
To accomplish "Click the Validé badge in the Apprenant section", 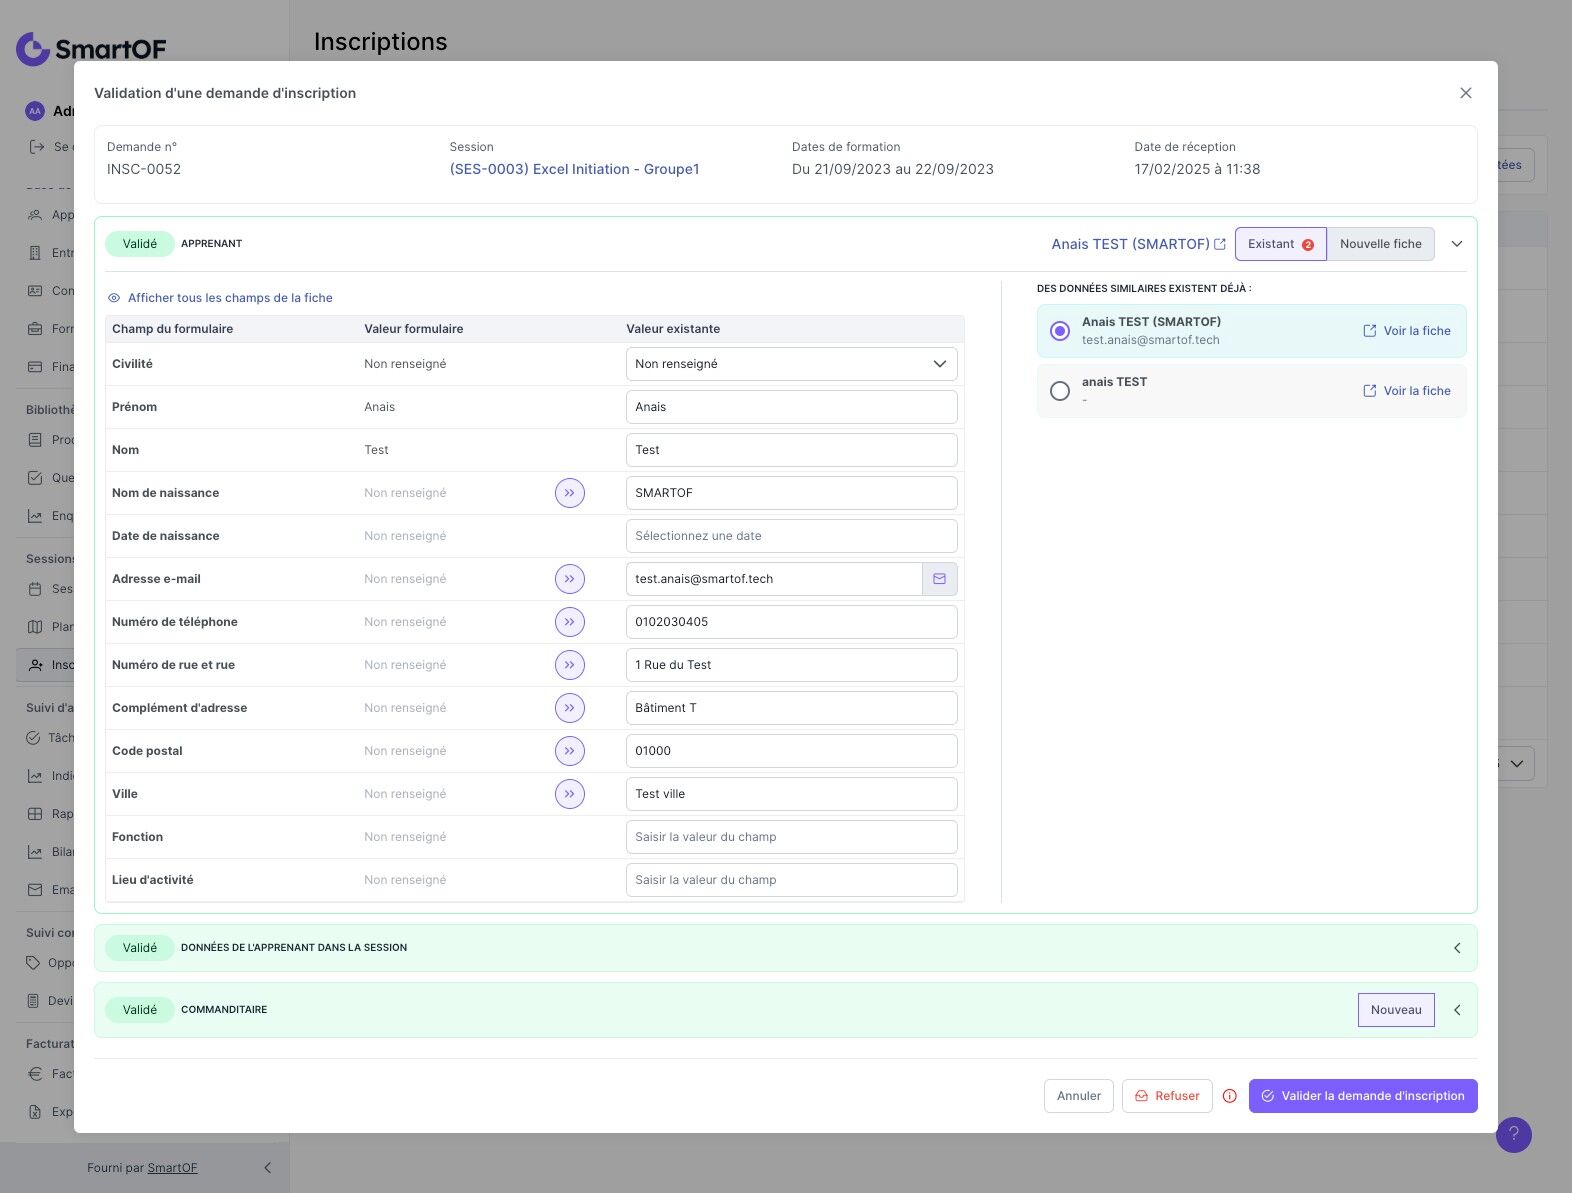I will click(x=140, y=244).
